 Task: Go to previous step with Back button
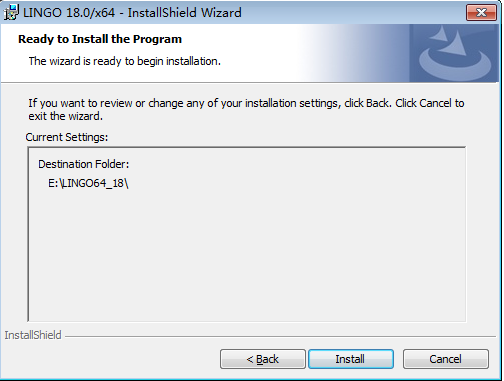(263, 359)
